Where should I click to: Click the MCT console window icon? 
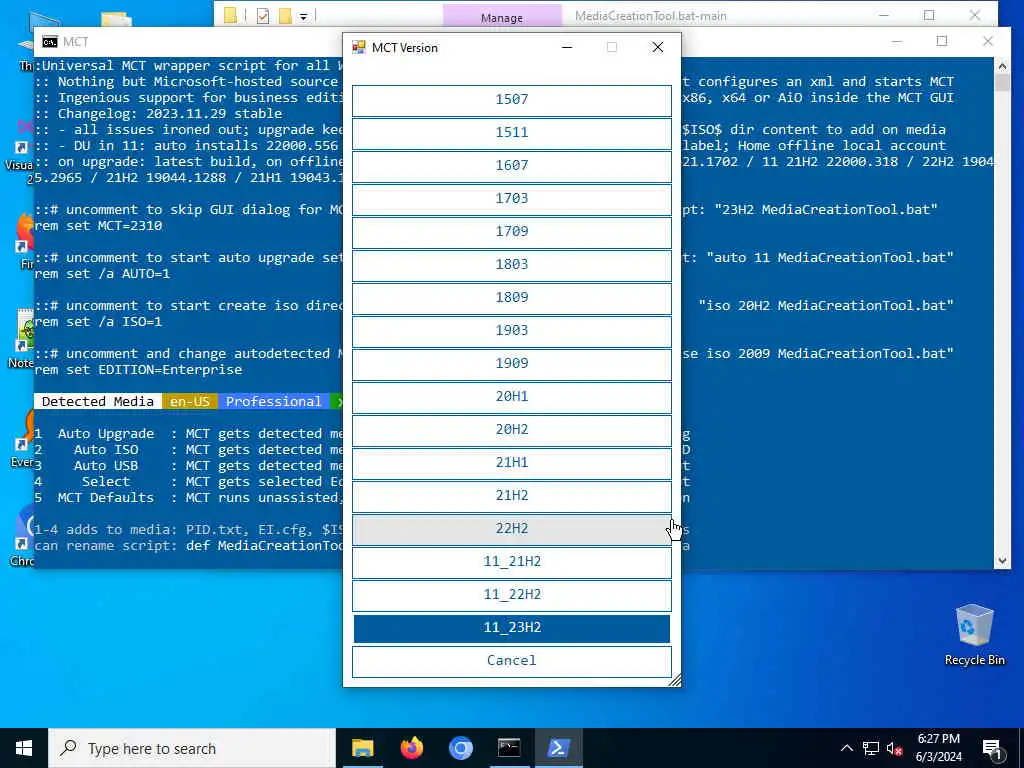50,42
